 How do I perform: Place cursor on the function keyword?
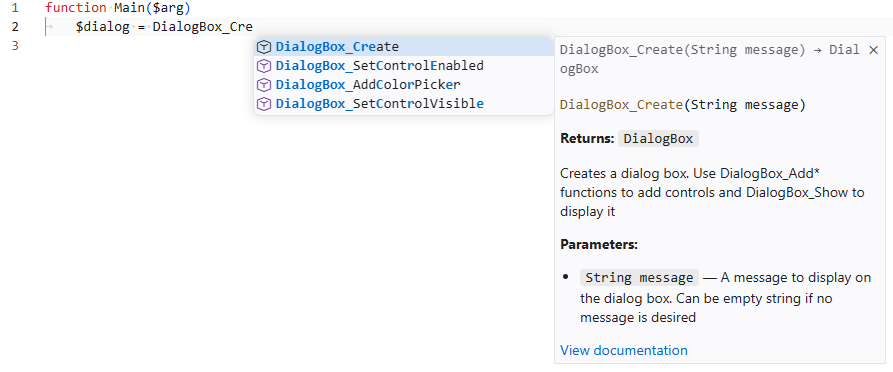pos(76,8)
